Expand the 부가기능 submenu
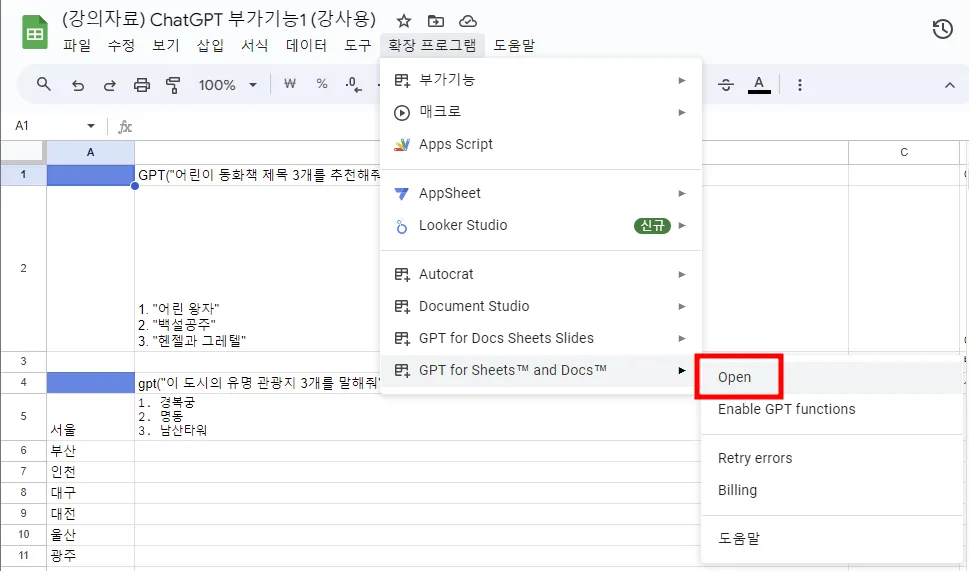Image resolution: width=969 pixels, height=571 pixels. click(x=541, y=80)
